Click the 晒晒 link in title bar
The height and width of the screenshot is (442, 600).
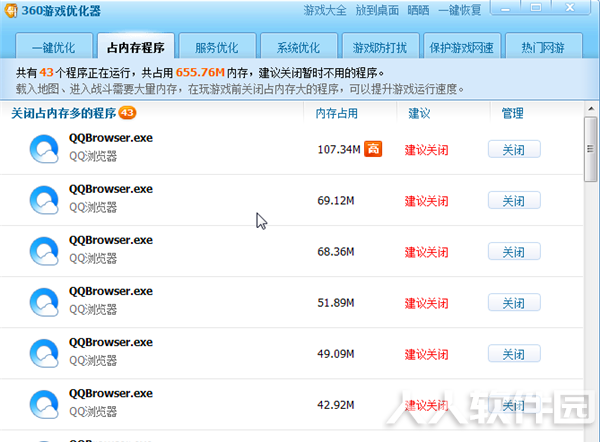(418, 10)
